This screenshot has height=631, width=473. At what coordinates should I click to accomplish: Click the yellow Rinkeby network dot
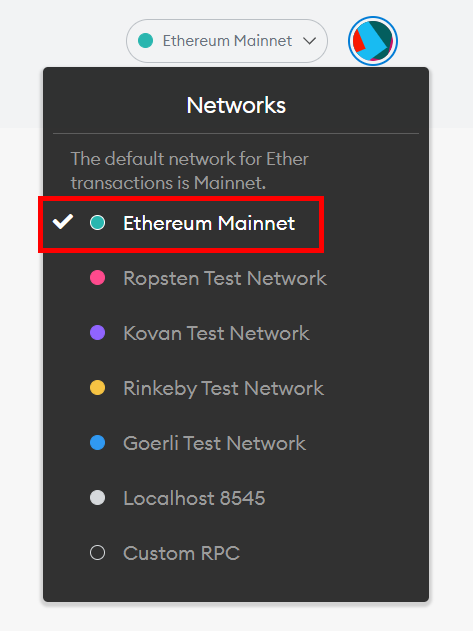pos(97,388)
